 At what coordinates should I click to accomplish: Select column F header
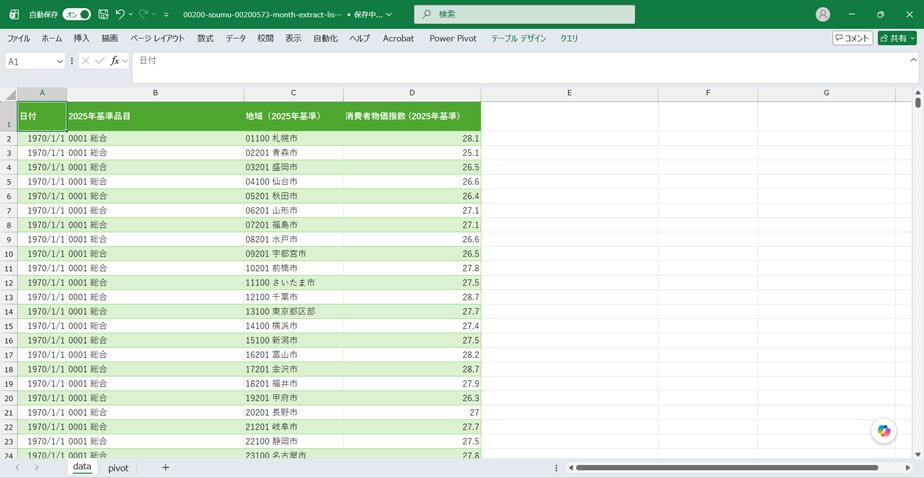(x=708, y=93)
